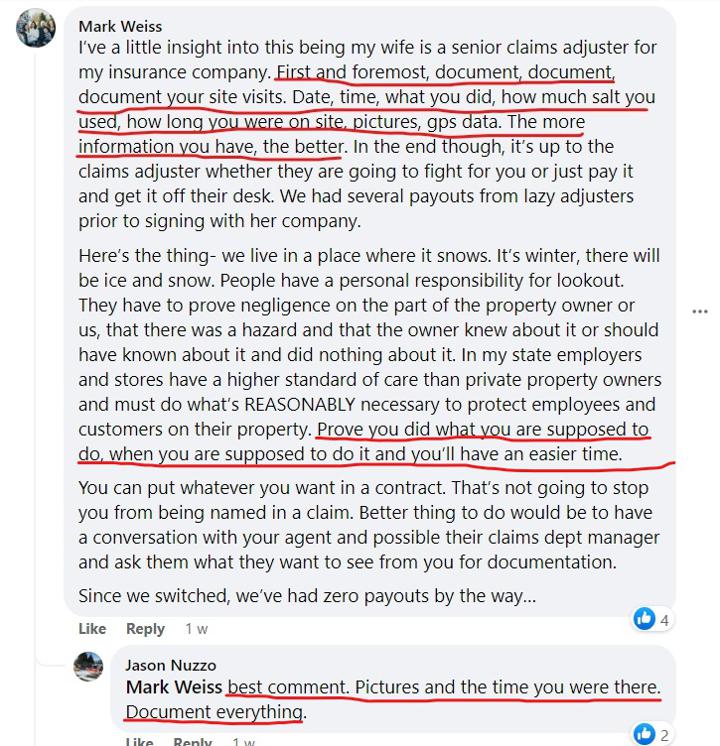Click the paragraph starting "Here's the thing"
Screen dimensions: 720x746
(x=370, y=354)
